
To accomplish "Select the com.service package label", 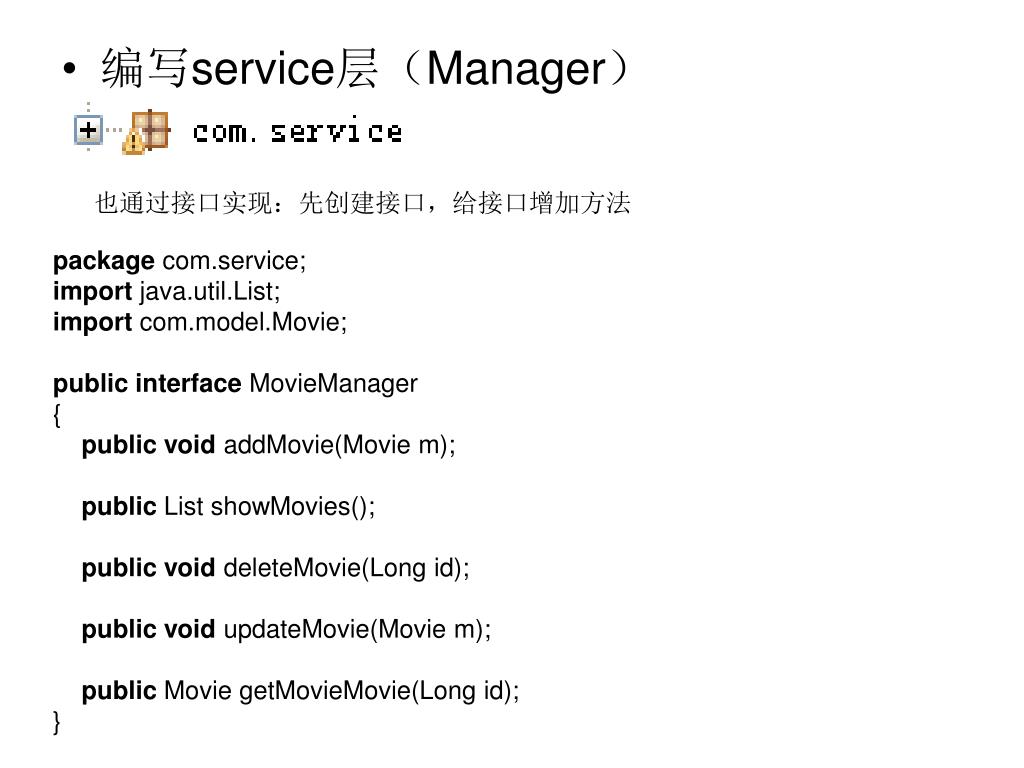I will [297, 131].
